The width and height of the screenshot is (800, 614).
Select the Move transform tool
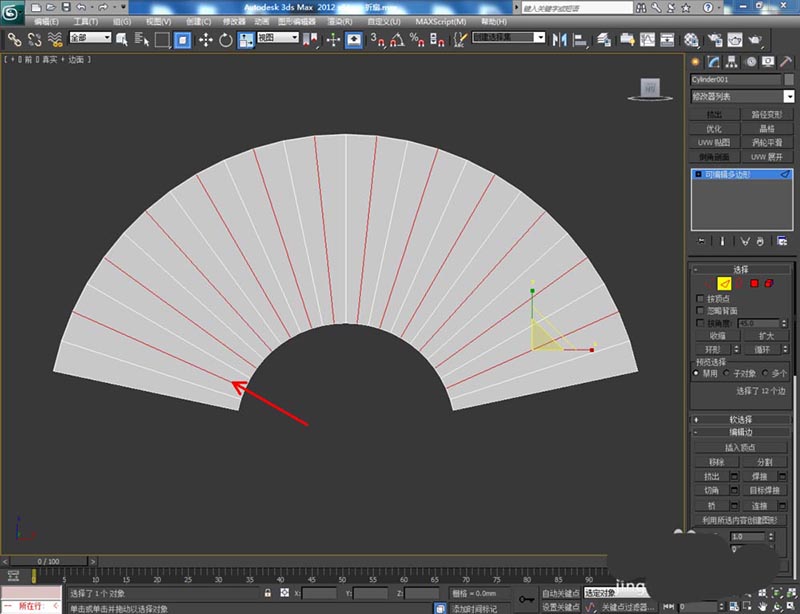pos(206,40)
